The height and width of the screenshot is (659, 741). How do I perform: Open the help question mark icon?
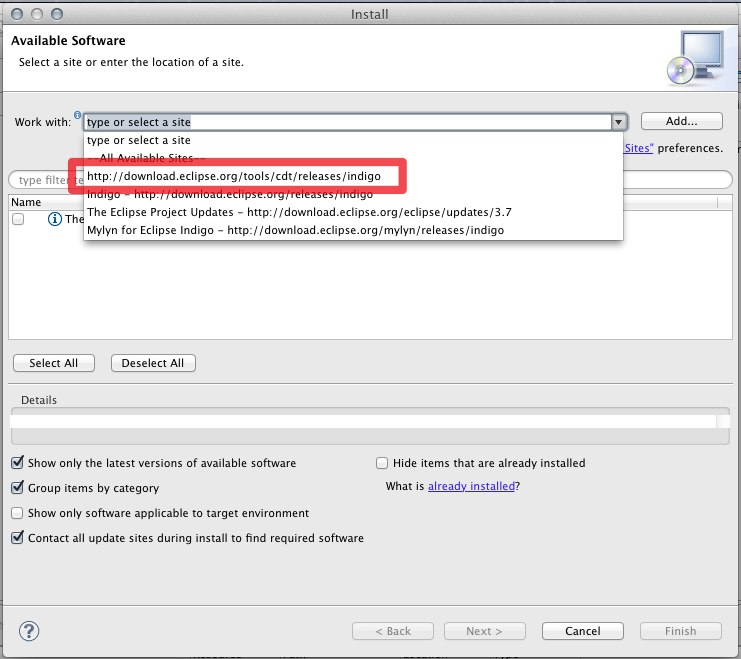coord(29,631)
